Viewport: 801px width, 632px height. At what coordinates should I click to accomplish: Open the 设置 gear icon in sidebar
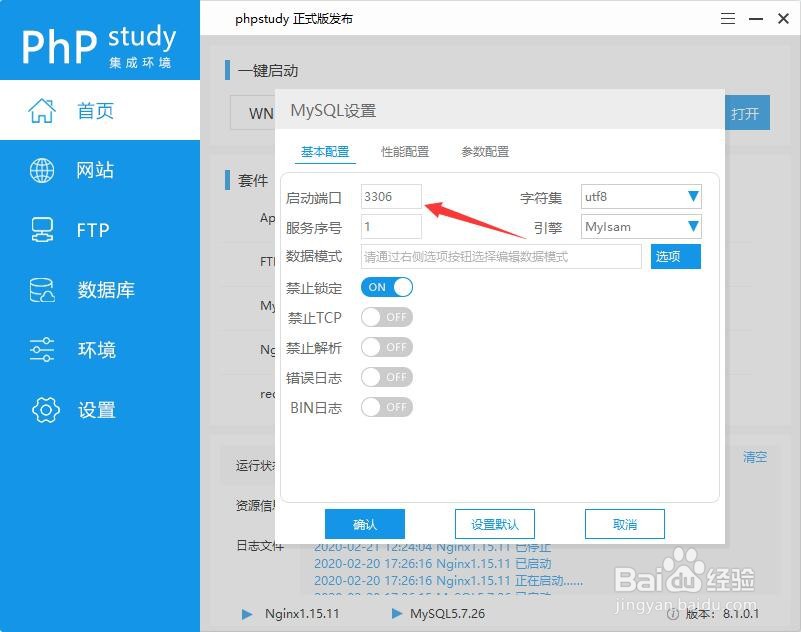coord(45,410)
